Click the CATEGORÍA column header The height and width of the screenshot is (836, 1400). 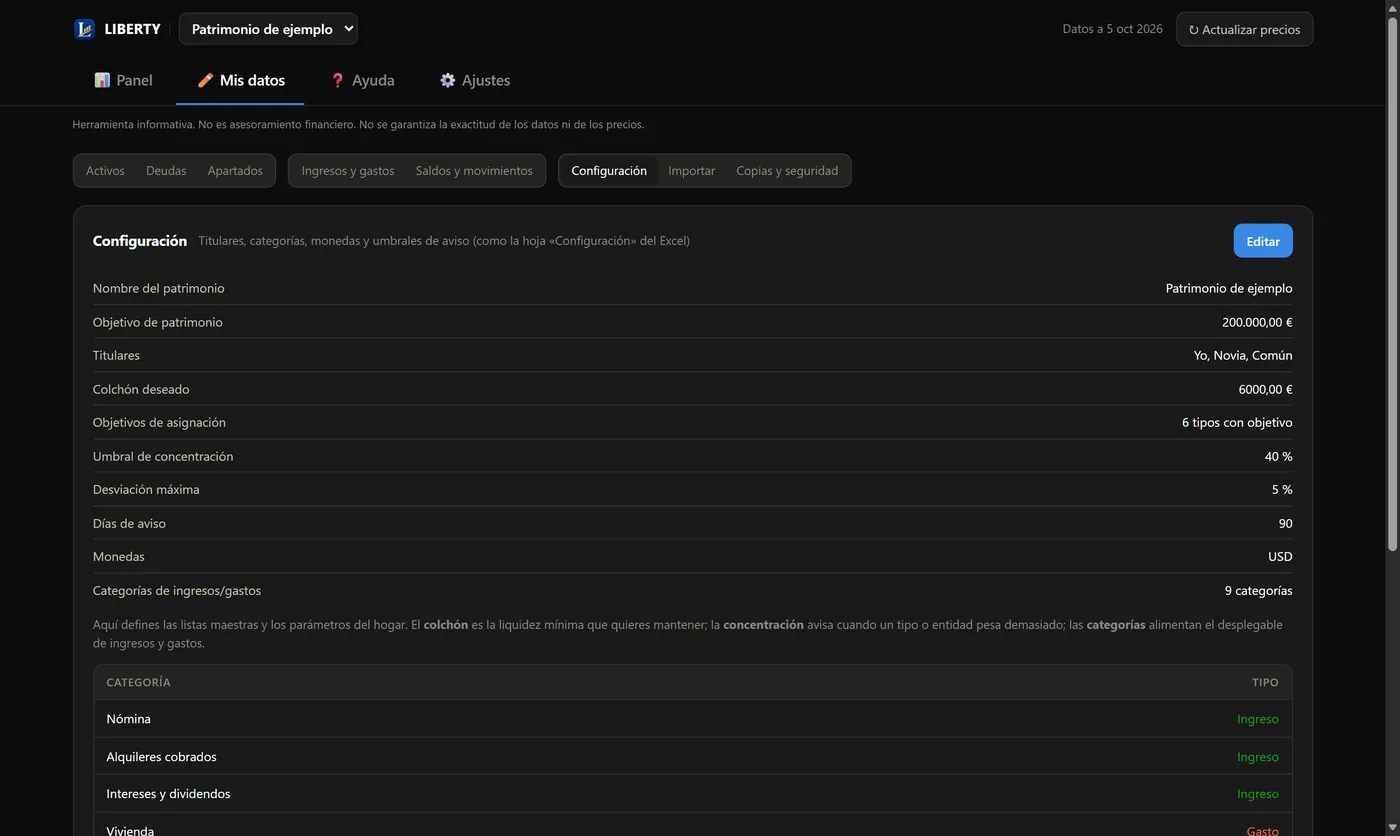(x=138, y=682)
